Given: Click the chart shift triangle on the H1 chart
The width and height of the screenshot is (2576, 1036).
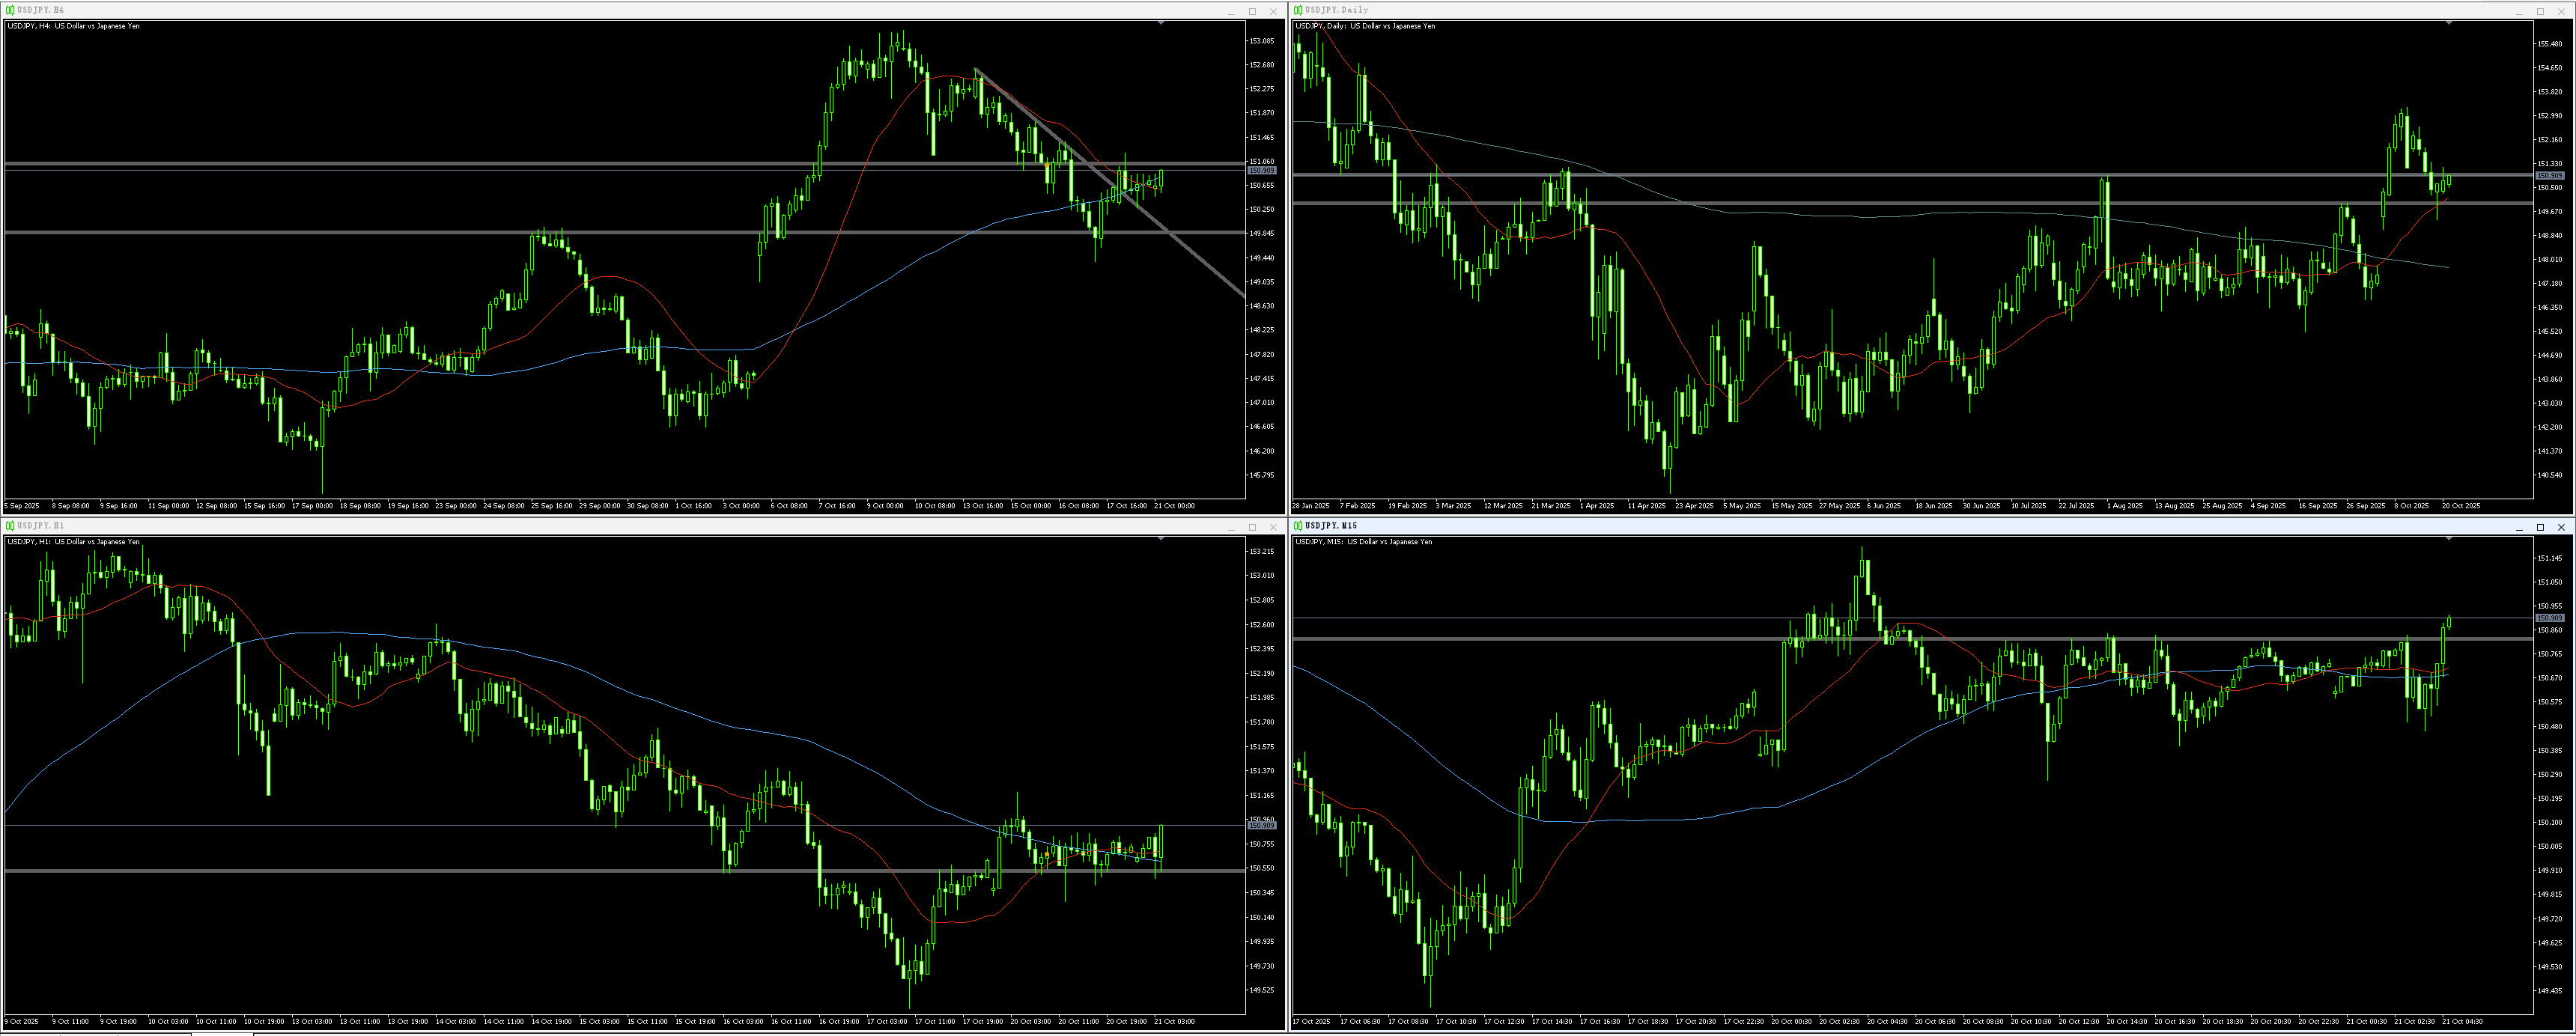Looking at the screenshot, I should 1161,539.
